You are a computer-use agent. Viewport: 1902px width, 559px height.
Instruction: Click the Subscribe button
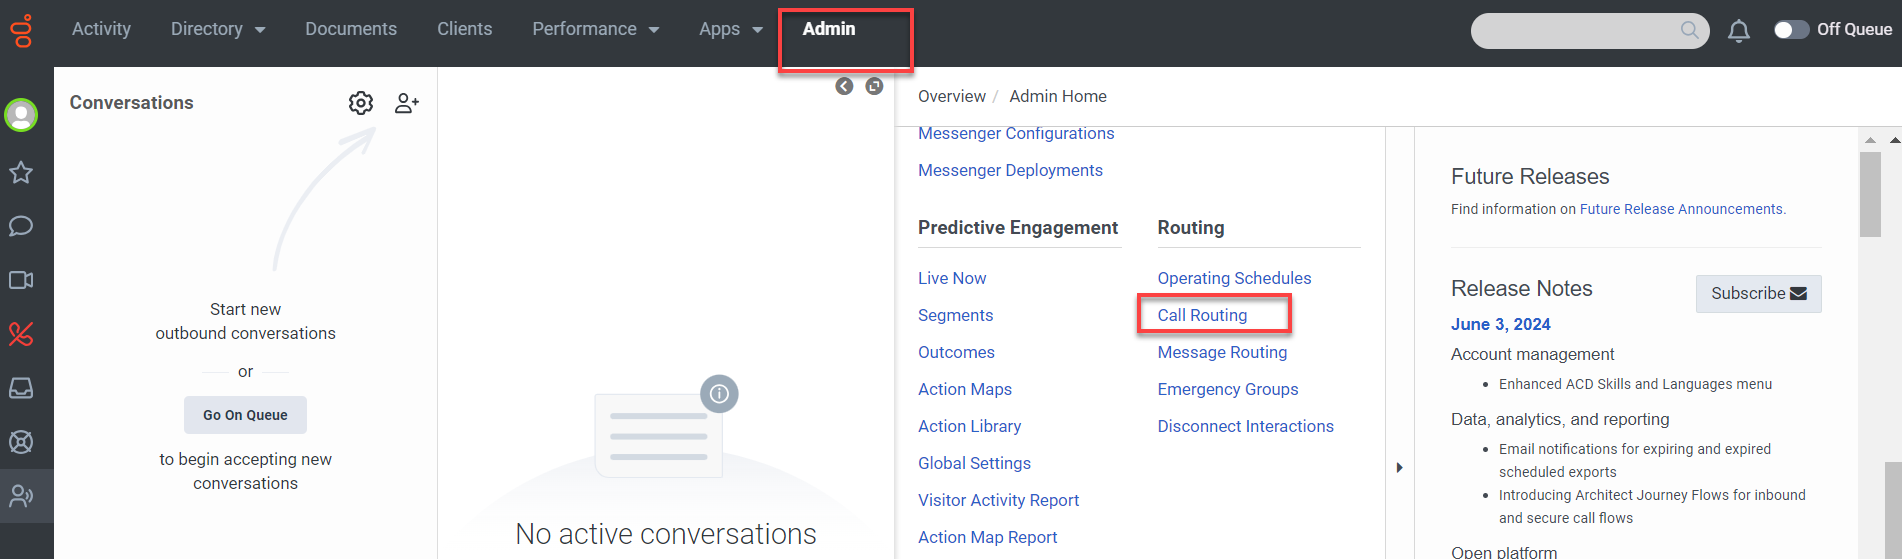click(x=1758, y=293)
